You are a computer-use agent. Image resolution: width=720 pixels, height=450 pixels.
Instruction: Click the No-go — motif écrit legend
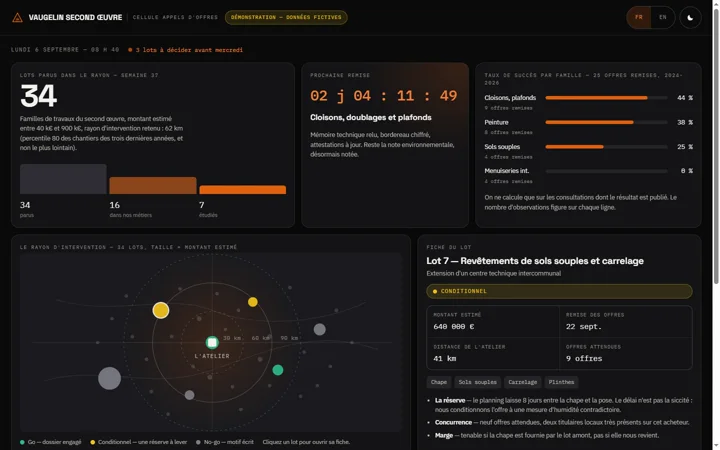coord(225,442)
